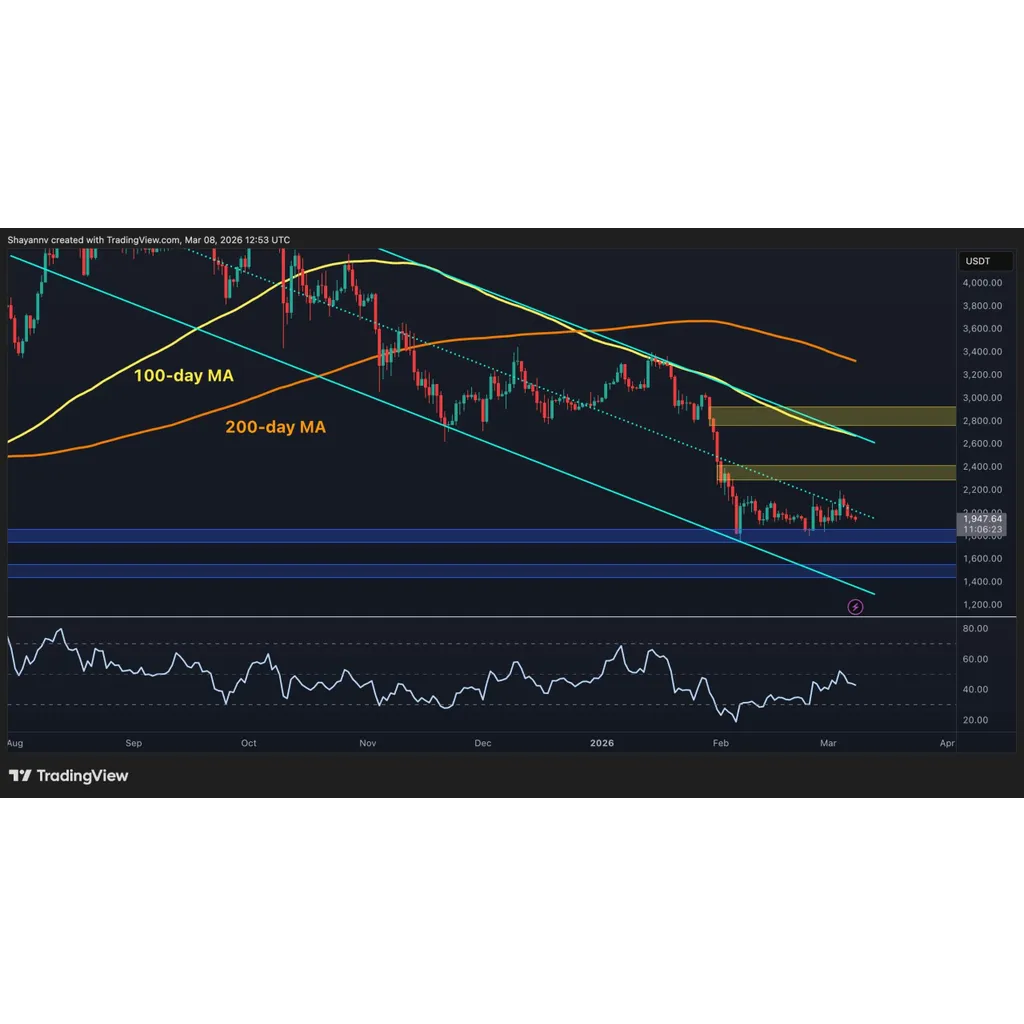Click the candle countdown 11:06:23
The height and width of the screenshot is (1024, 1024).
pyautogui.click(x=982, y=529)
